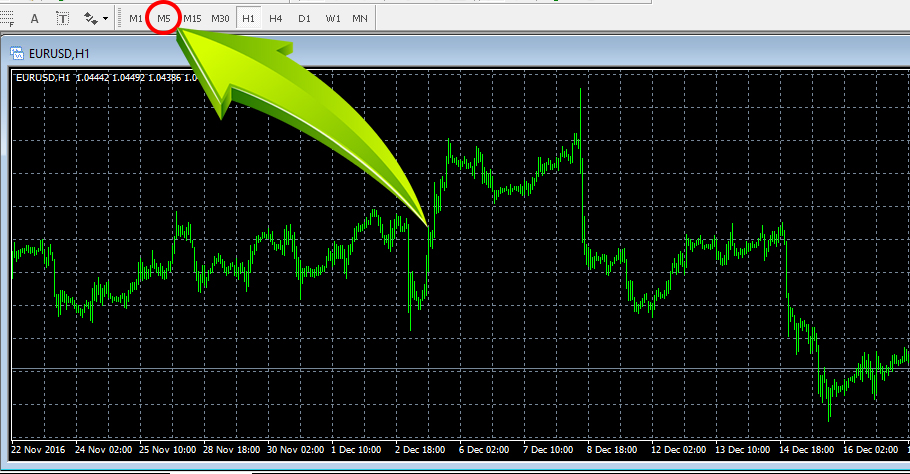This screenshot has height=474, width=910.
Task: Click the '28 Nov 18:00' time axis label
Action: 232,450
